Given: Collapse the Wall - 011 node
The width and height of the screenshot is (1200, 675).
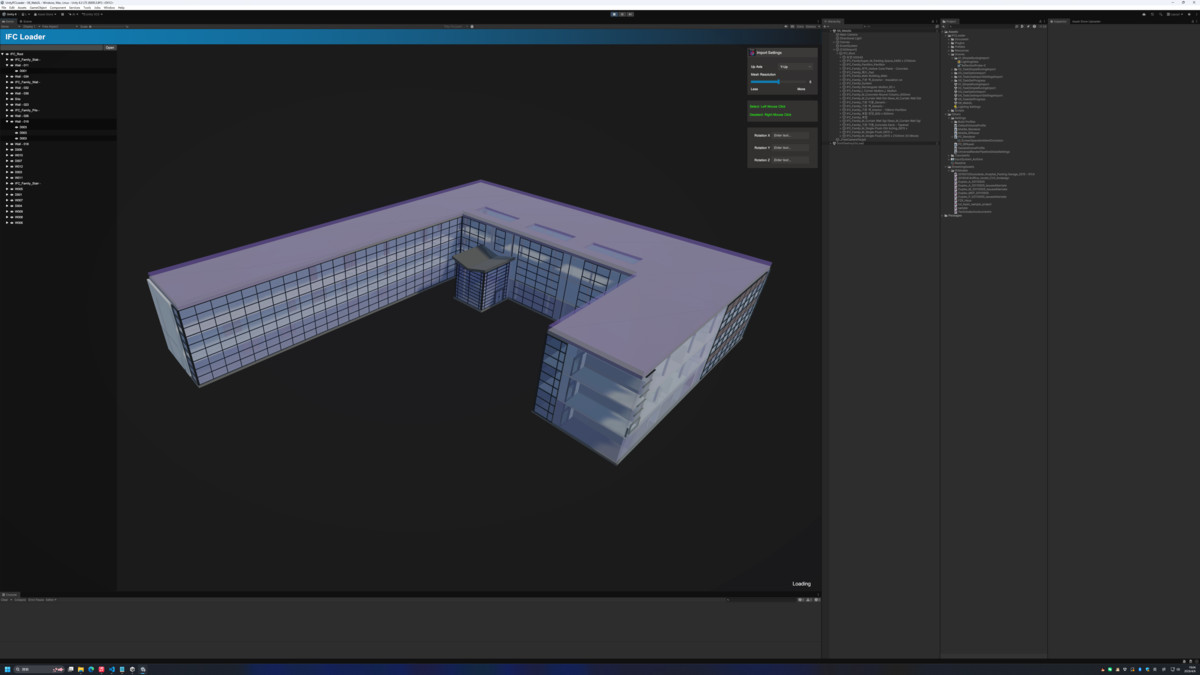Looking at the screenshot, I should [x=9, y=65].
